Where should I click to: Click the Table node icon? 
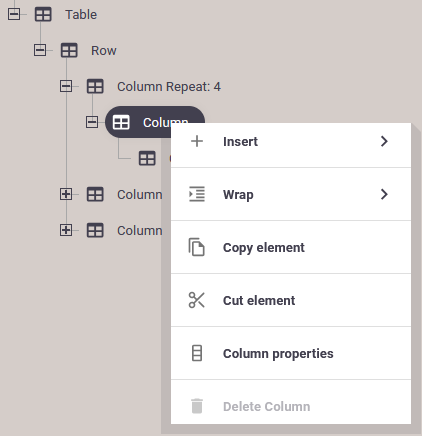[43, 14]
